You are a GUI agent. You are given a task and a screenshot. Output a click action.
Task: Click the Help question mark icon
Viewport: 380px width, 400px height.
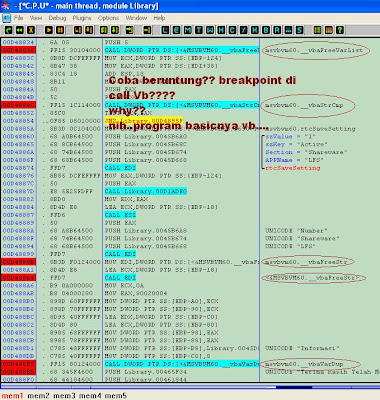[x=340, y=30]
